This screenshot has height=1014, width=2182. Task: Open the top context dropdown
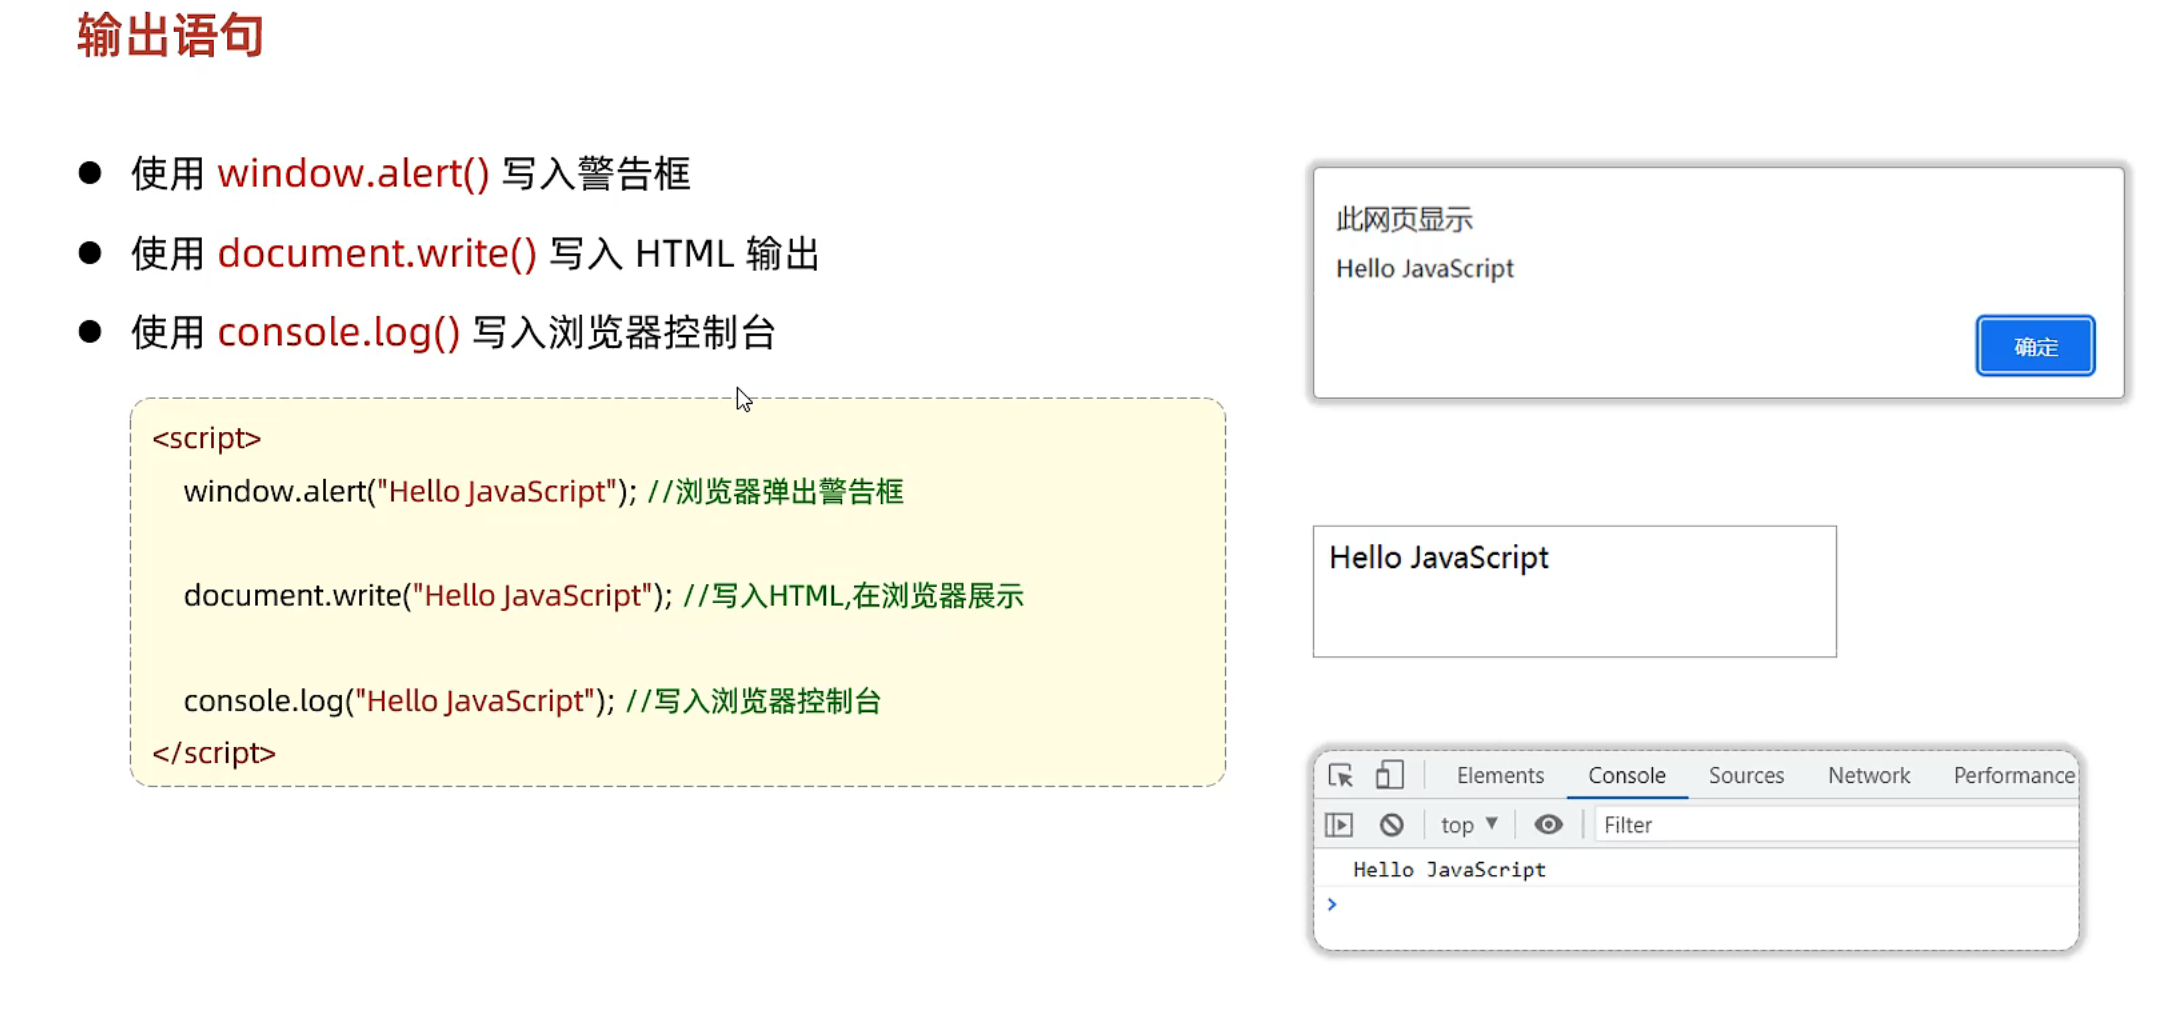(1469, 825)
